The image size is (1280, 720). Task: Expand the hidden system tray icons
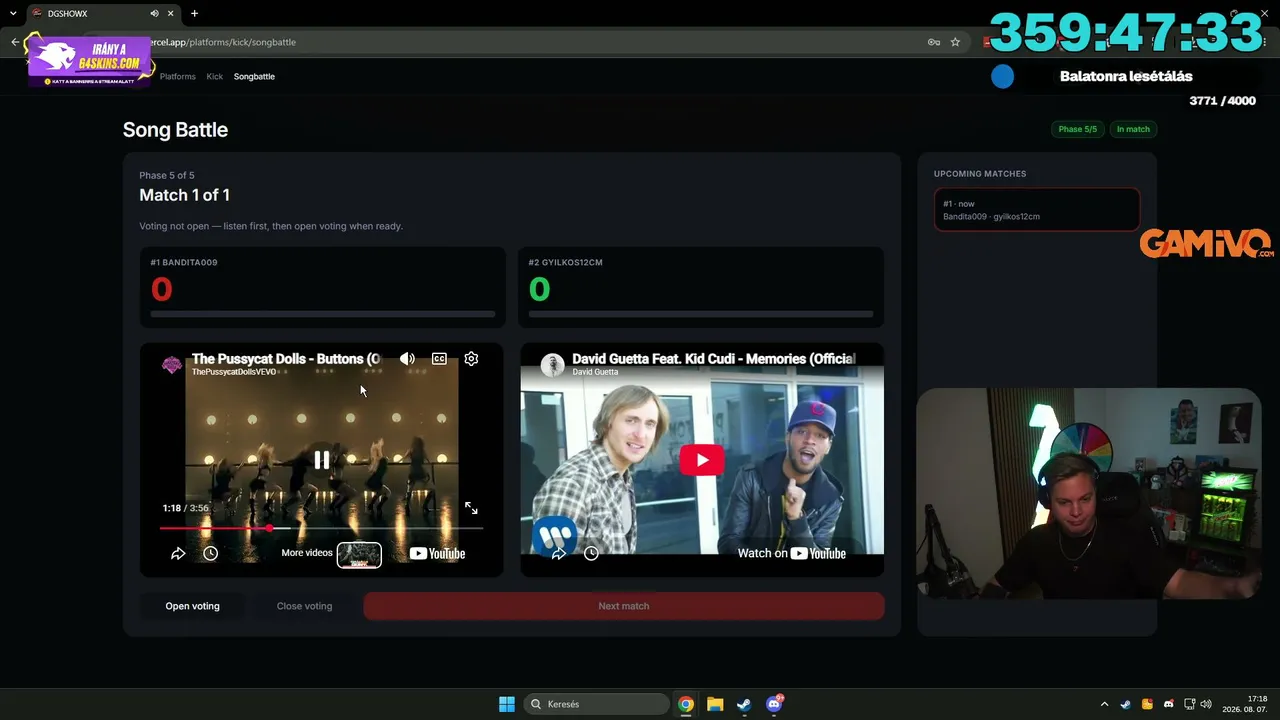pyautogui.click(x=1104, y=704)
